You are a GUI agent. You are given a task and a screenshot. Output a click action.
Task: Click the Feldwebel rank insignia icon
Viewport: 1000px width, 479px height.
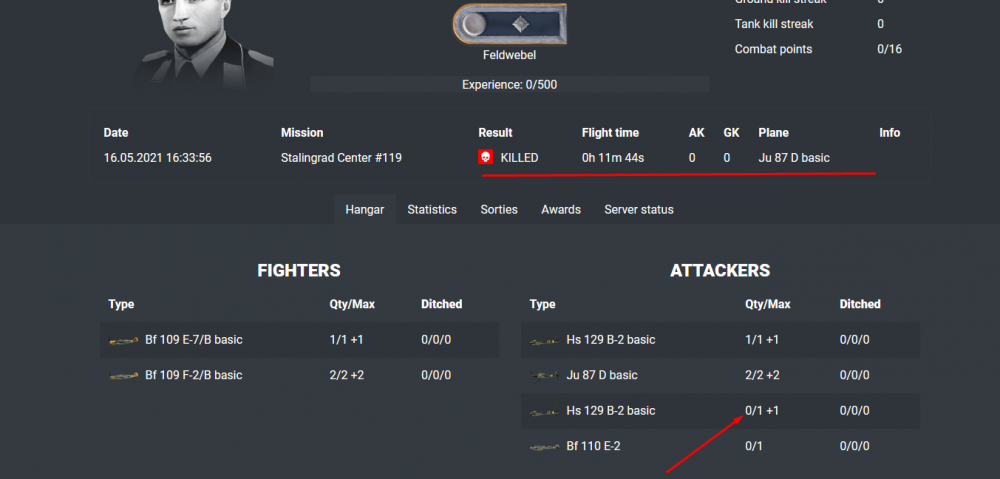509,23
